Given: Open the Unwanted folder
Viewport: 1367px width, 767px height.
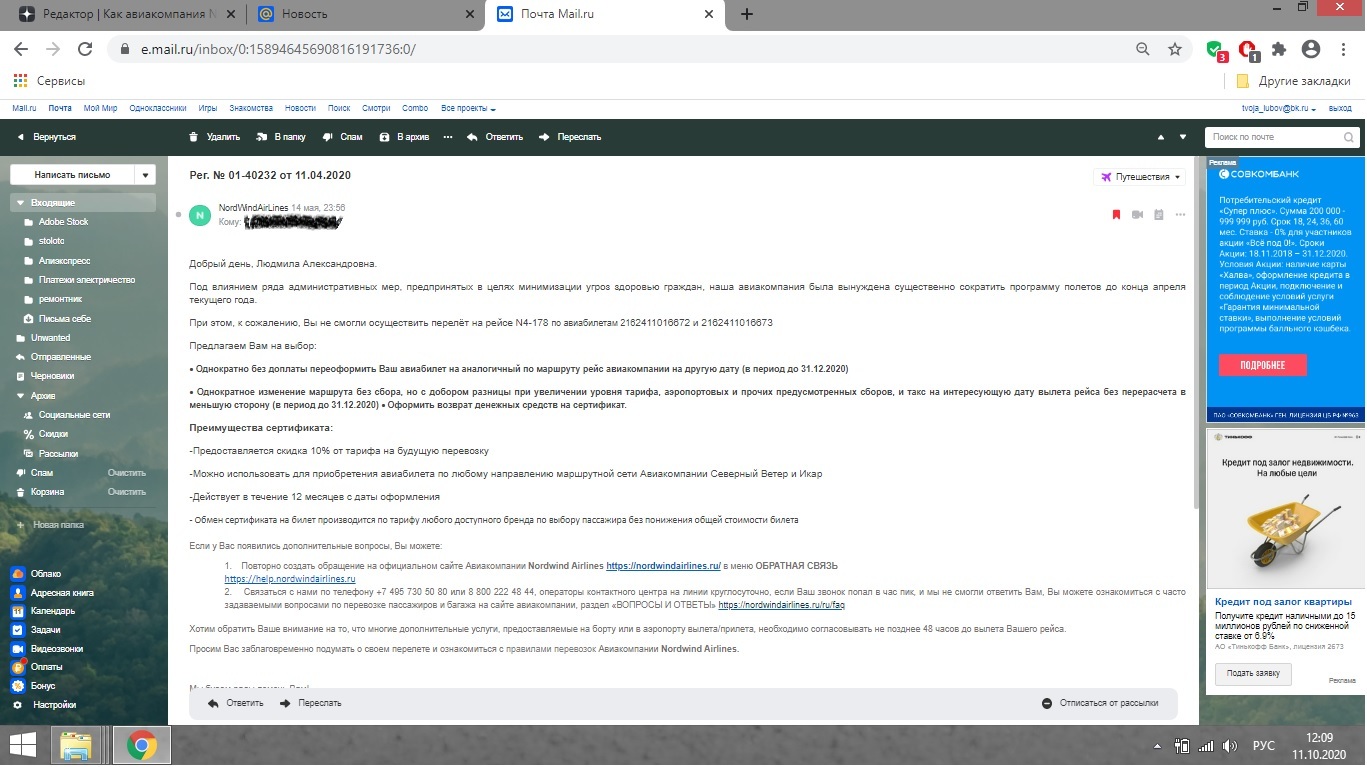Looking at the screenshot, I should click(50, 338).
